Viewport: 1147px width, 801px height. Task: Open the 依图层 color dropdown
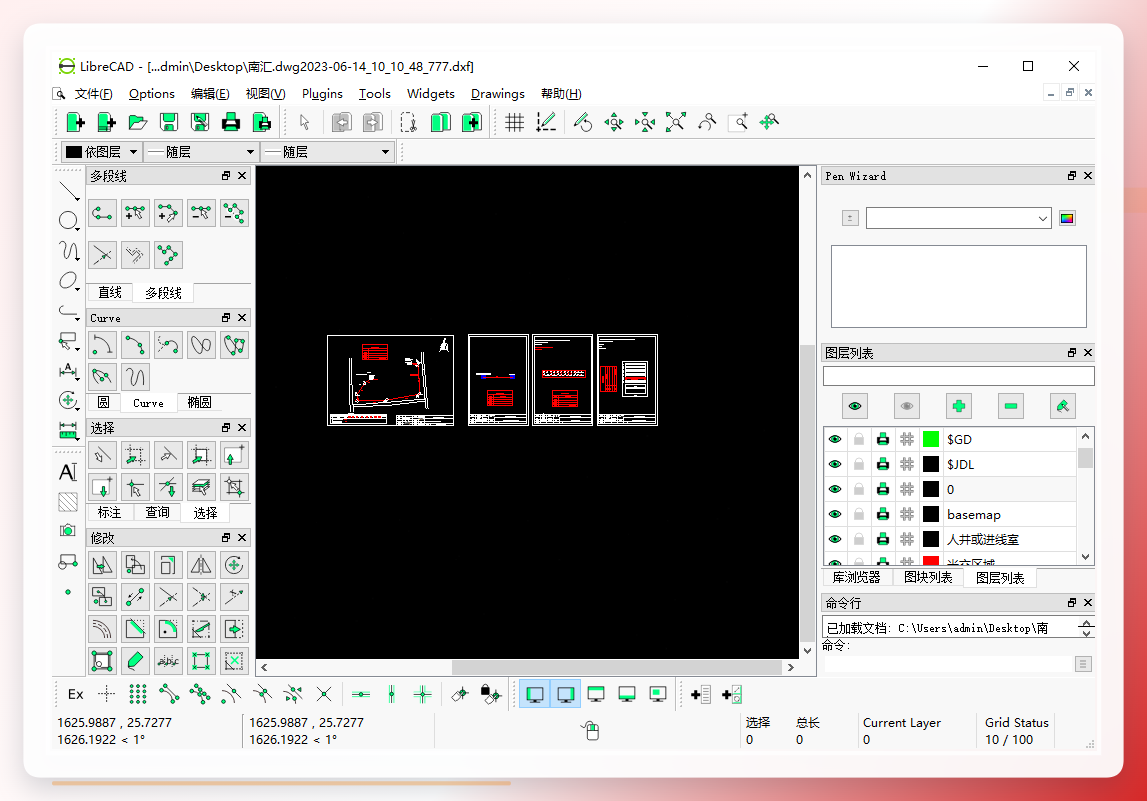pos(102,152)
